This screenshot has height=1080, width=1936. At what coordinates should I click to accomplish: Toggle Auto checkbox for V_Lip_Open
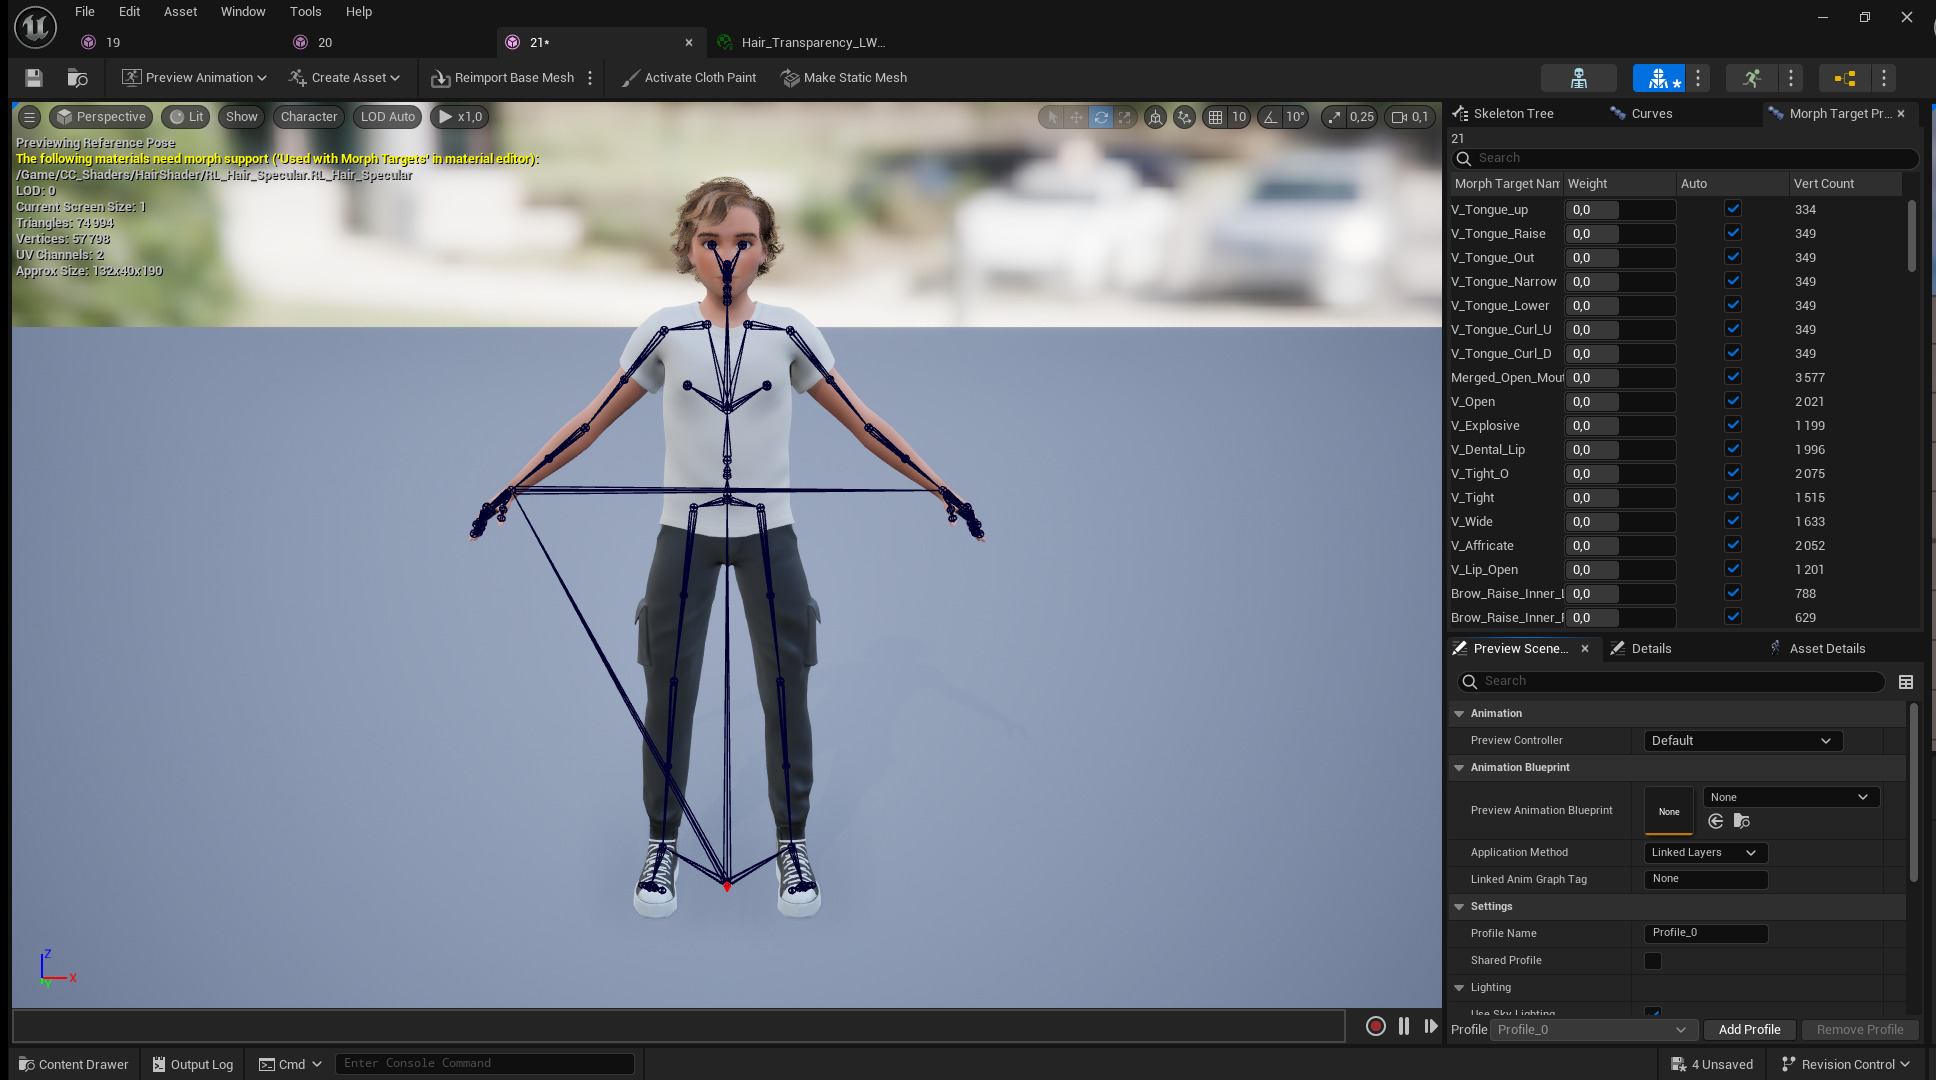pos(1733,569)
